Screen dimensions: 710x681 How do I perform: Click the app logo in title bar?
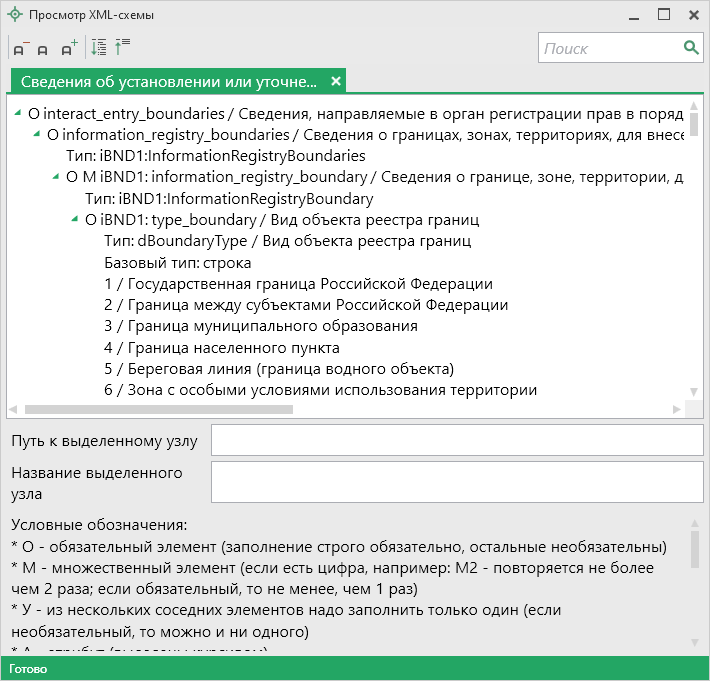[14, 15]
